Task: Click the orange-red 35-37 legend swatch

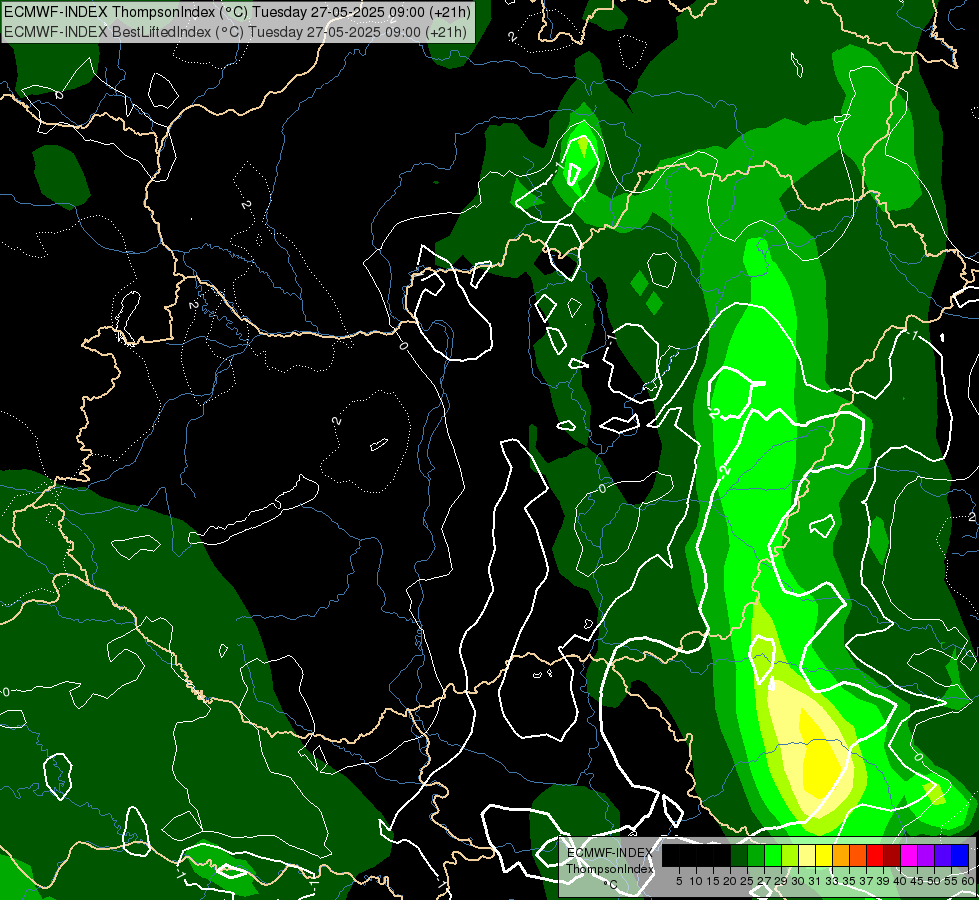Action: click(858, 855)
